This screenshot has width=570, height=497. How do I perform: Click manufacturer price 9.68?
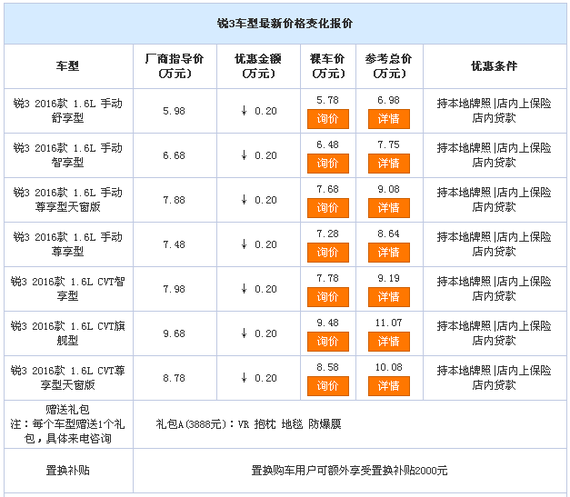point(174,334)
